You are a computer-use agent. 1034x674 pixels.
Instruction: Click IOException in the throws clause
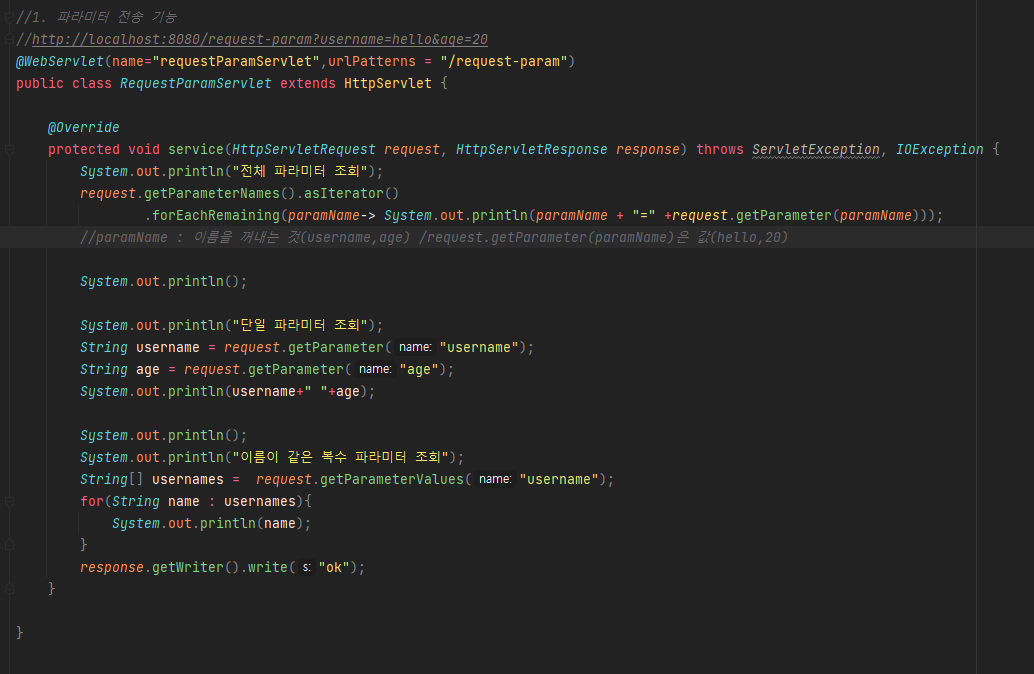939,150
